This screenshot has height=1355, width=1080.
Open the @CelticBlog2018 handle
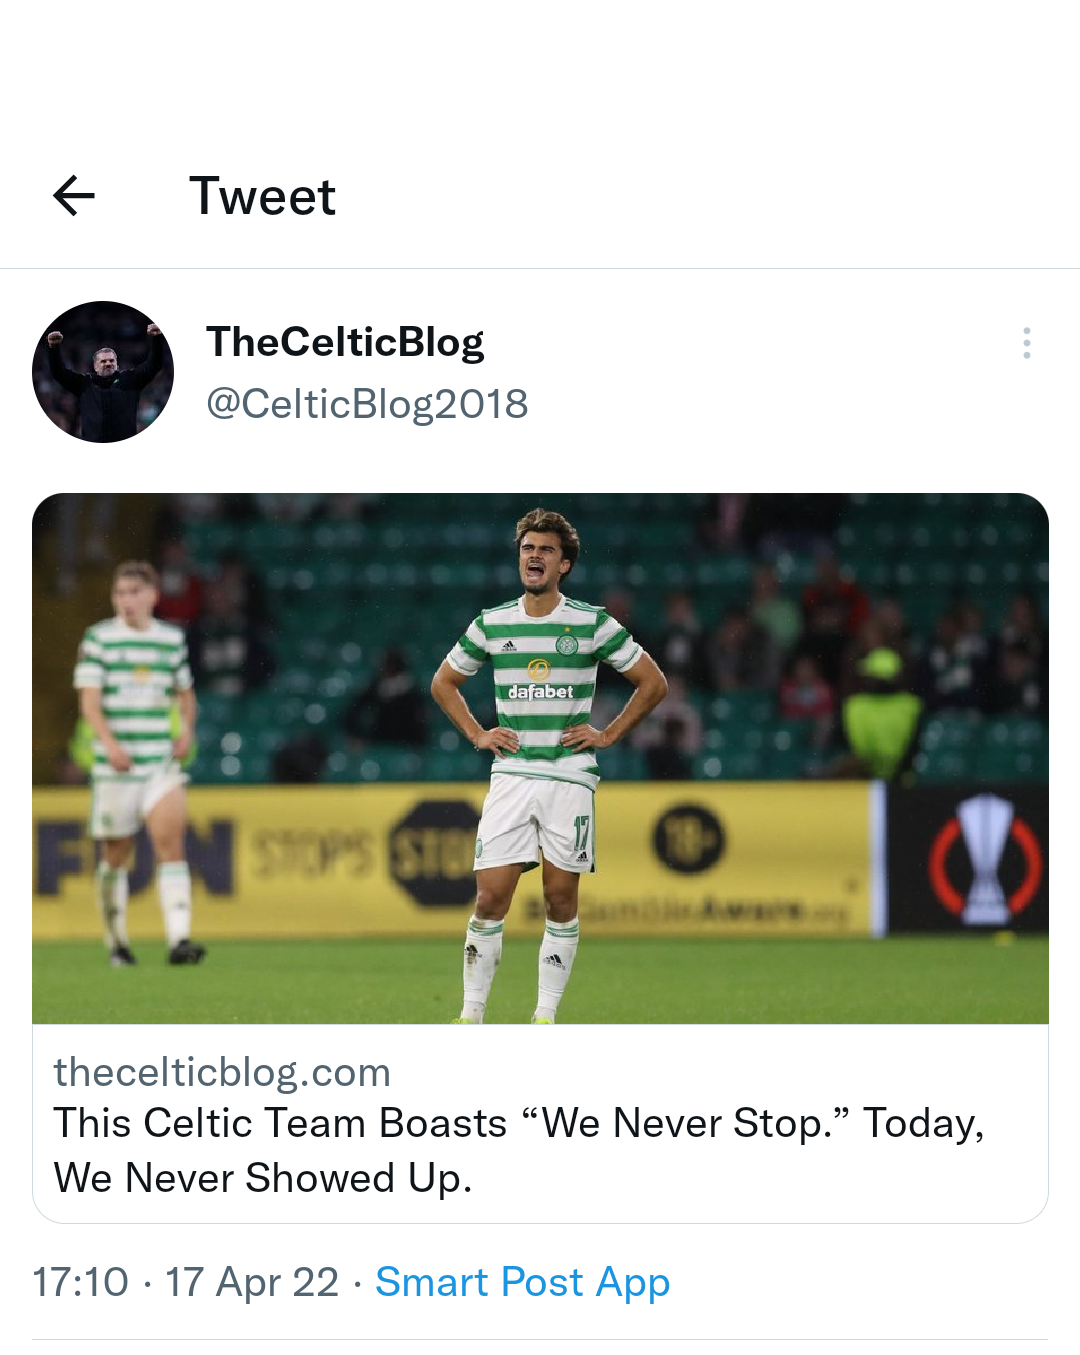click(367, 404)
